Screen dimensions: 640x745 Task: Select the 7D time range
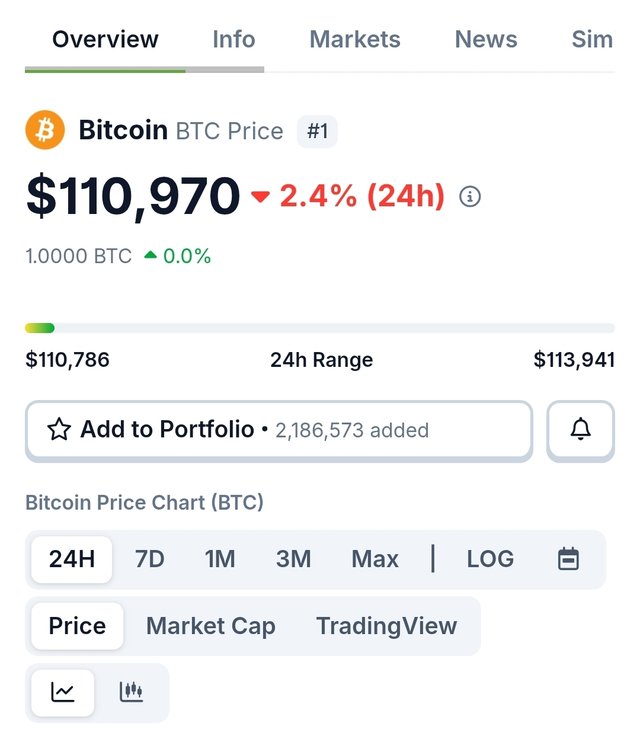[x=149, y=559]
